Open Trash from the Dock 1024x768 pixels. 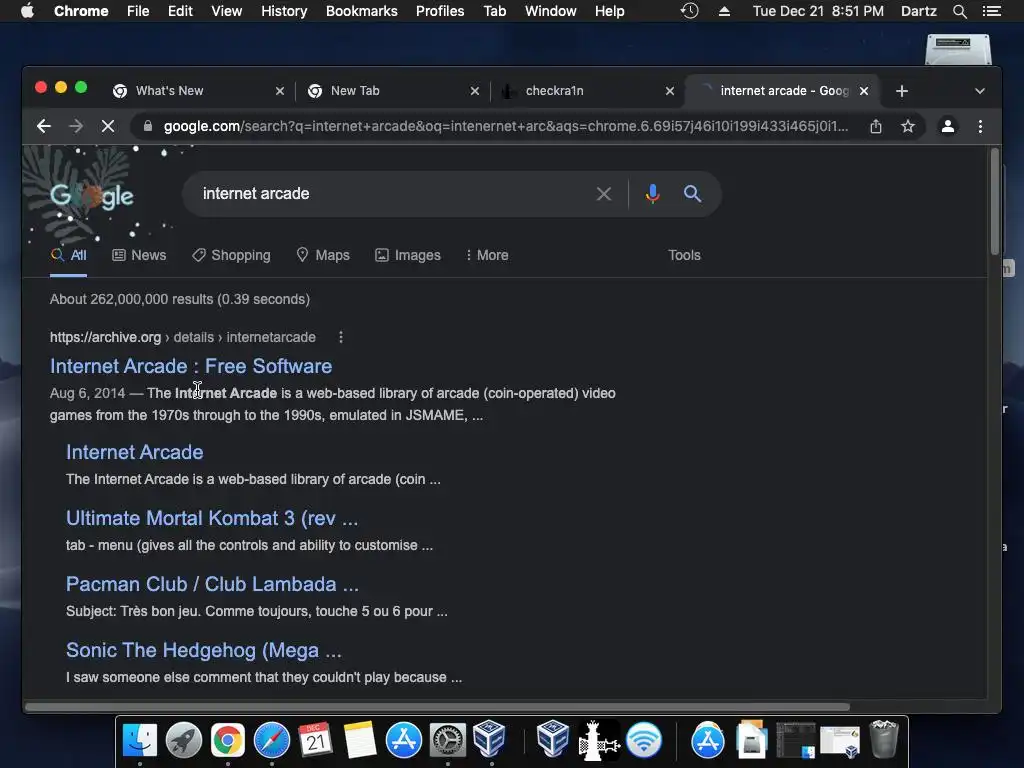(884, 739)
